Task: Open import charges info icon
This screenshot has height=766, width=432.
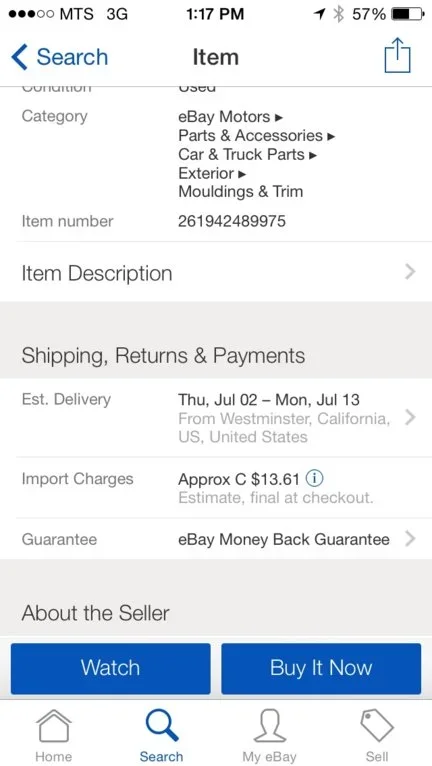Action: click(314, 478)
